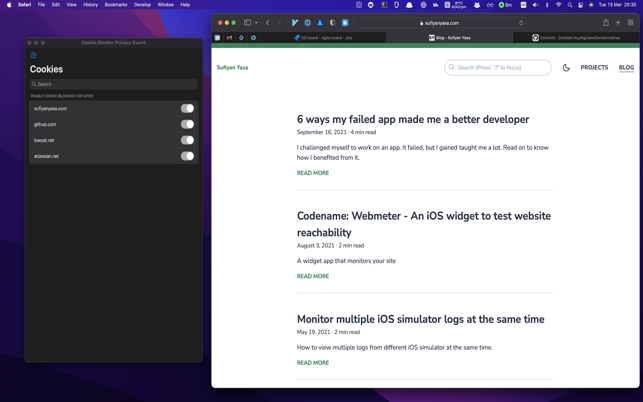The image size is (643, 402).
Task: Go to the BLOG page link
Action: tap(626, 67)
